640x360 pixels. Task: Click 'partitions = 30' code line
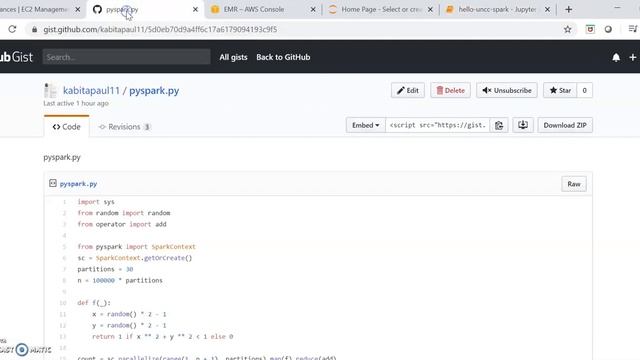pos(105,269)
